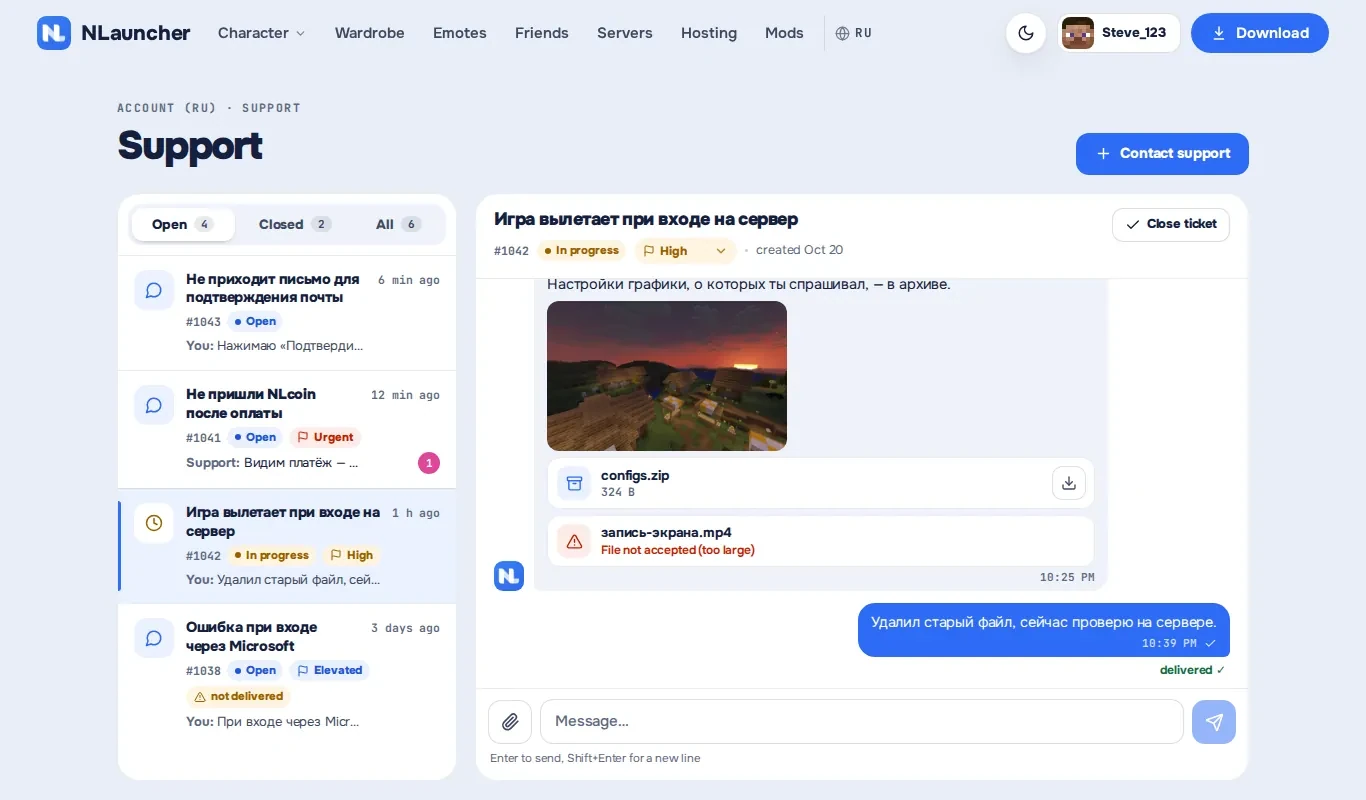
Task: Click chat bubble icon of ticket #1041
Action: pos(154,405)
